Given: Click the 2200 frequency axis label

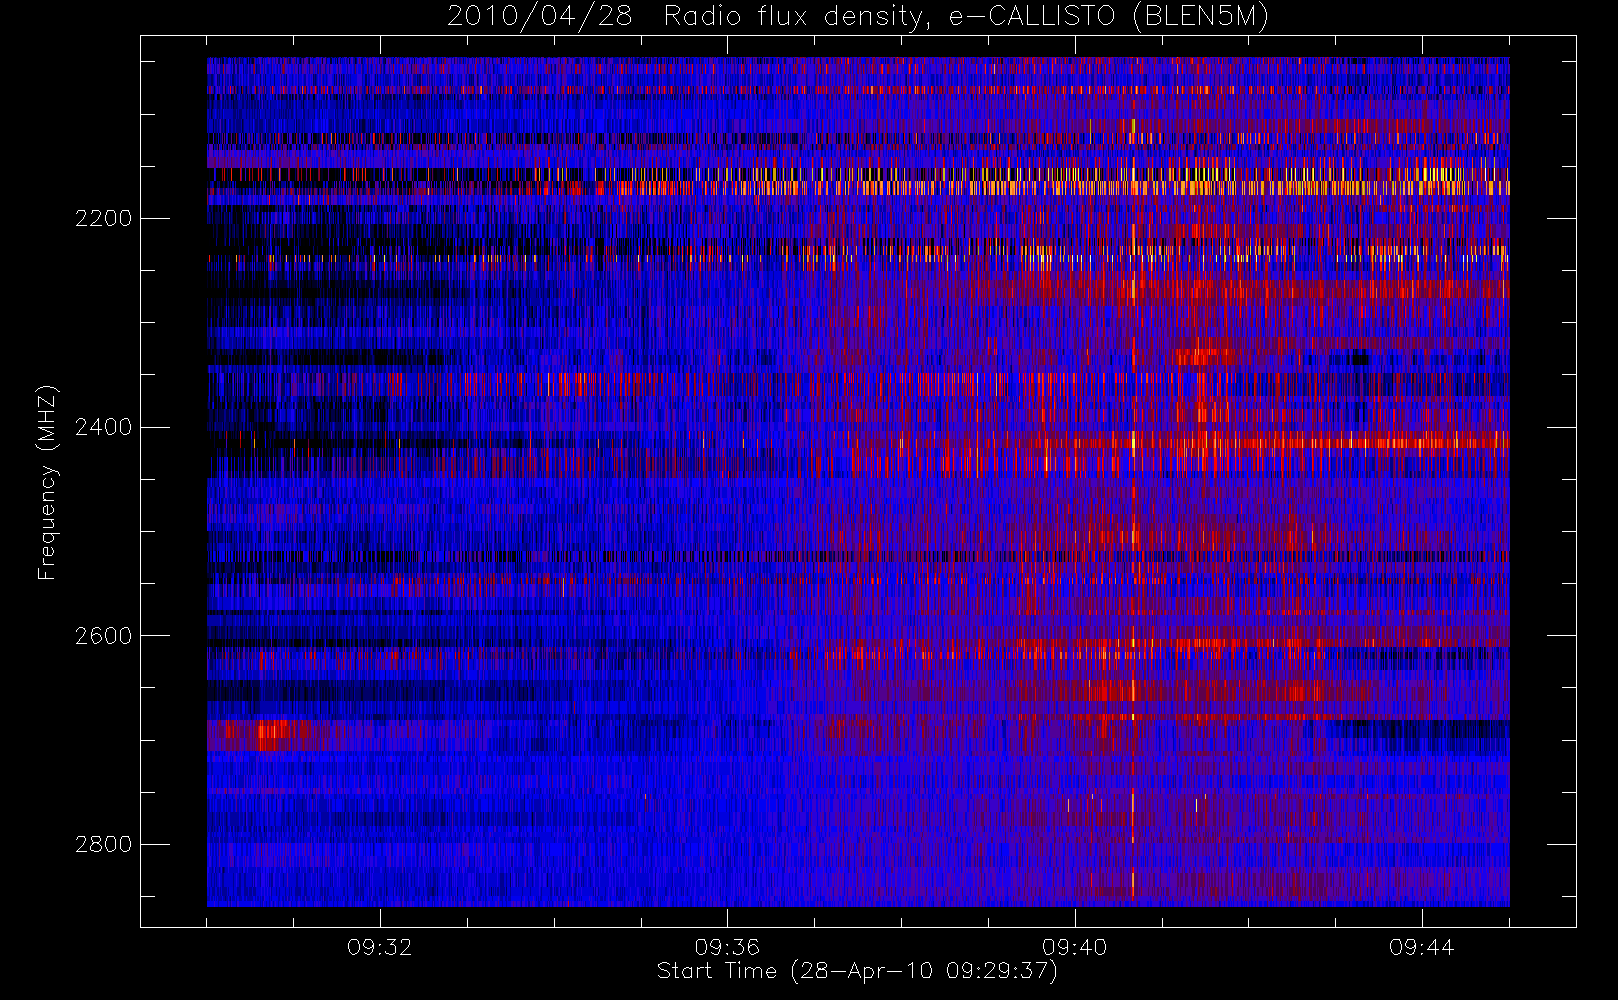Looking at the screenshot, I should click(x=103, y=218).
